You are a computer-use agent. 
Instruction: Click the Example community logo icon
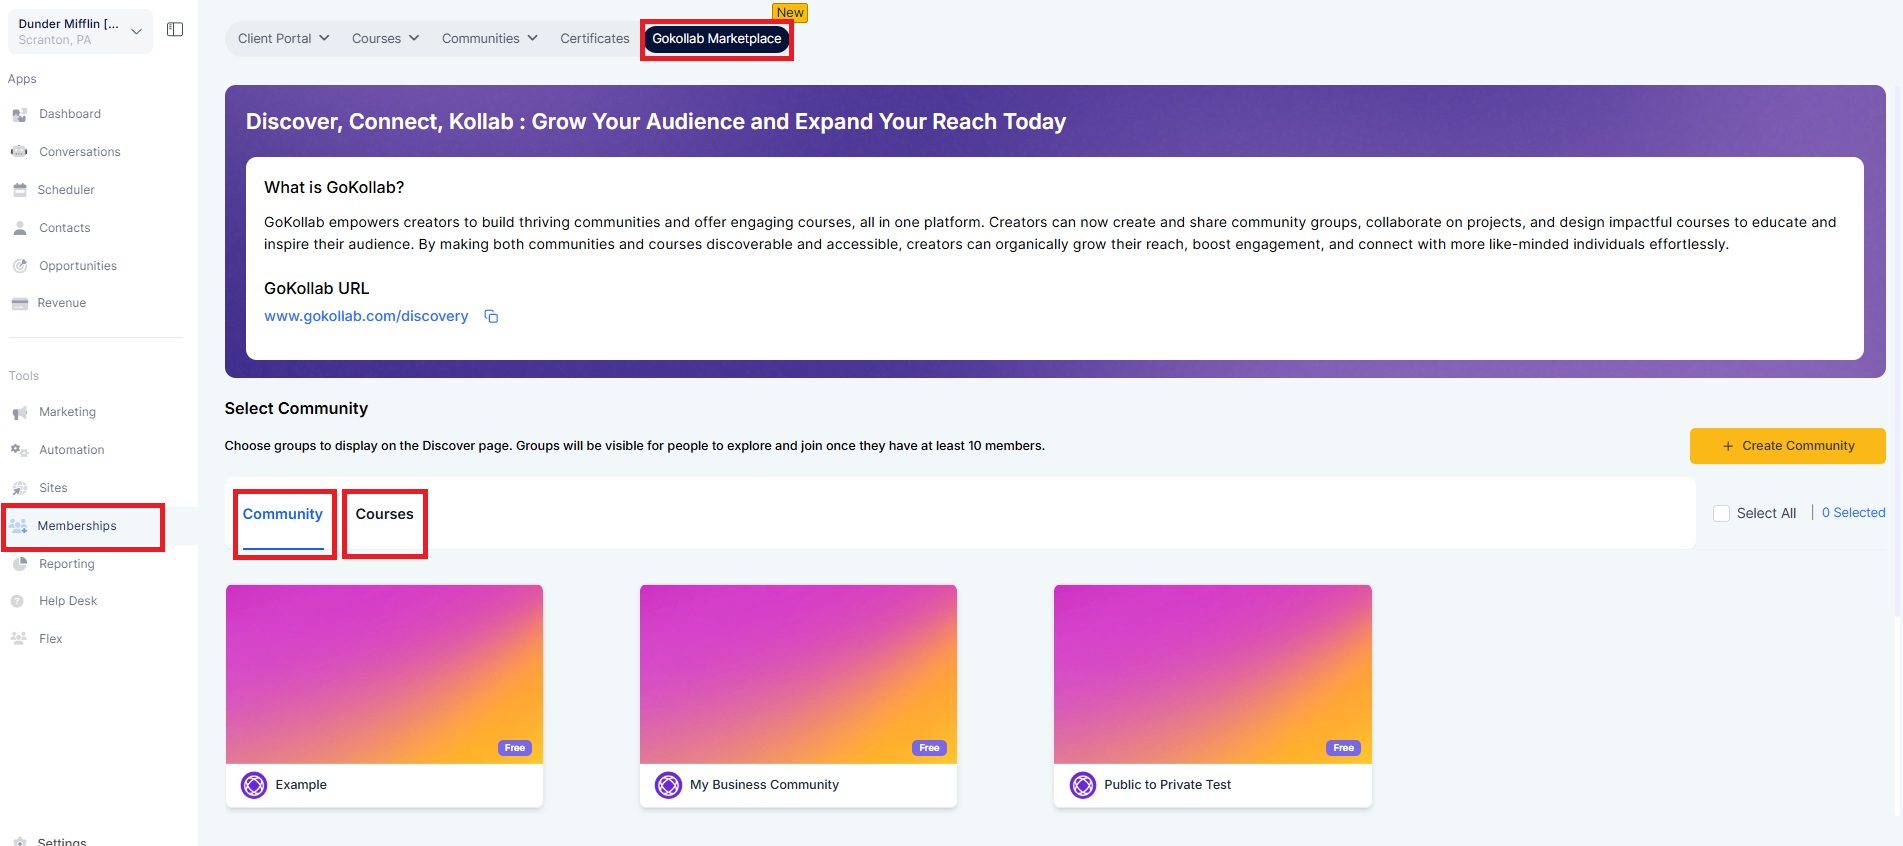click(254, 785)
